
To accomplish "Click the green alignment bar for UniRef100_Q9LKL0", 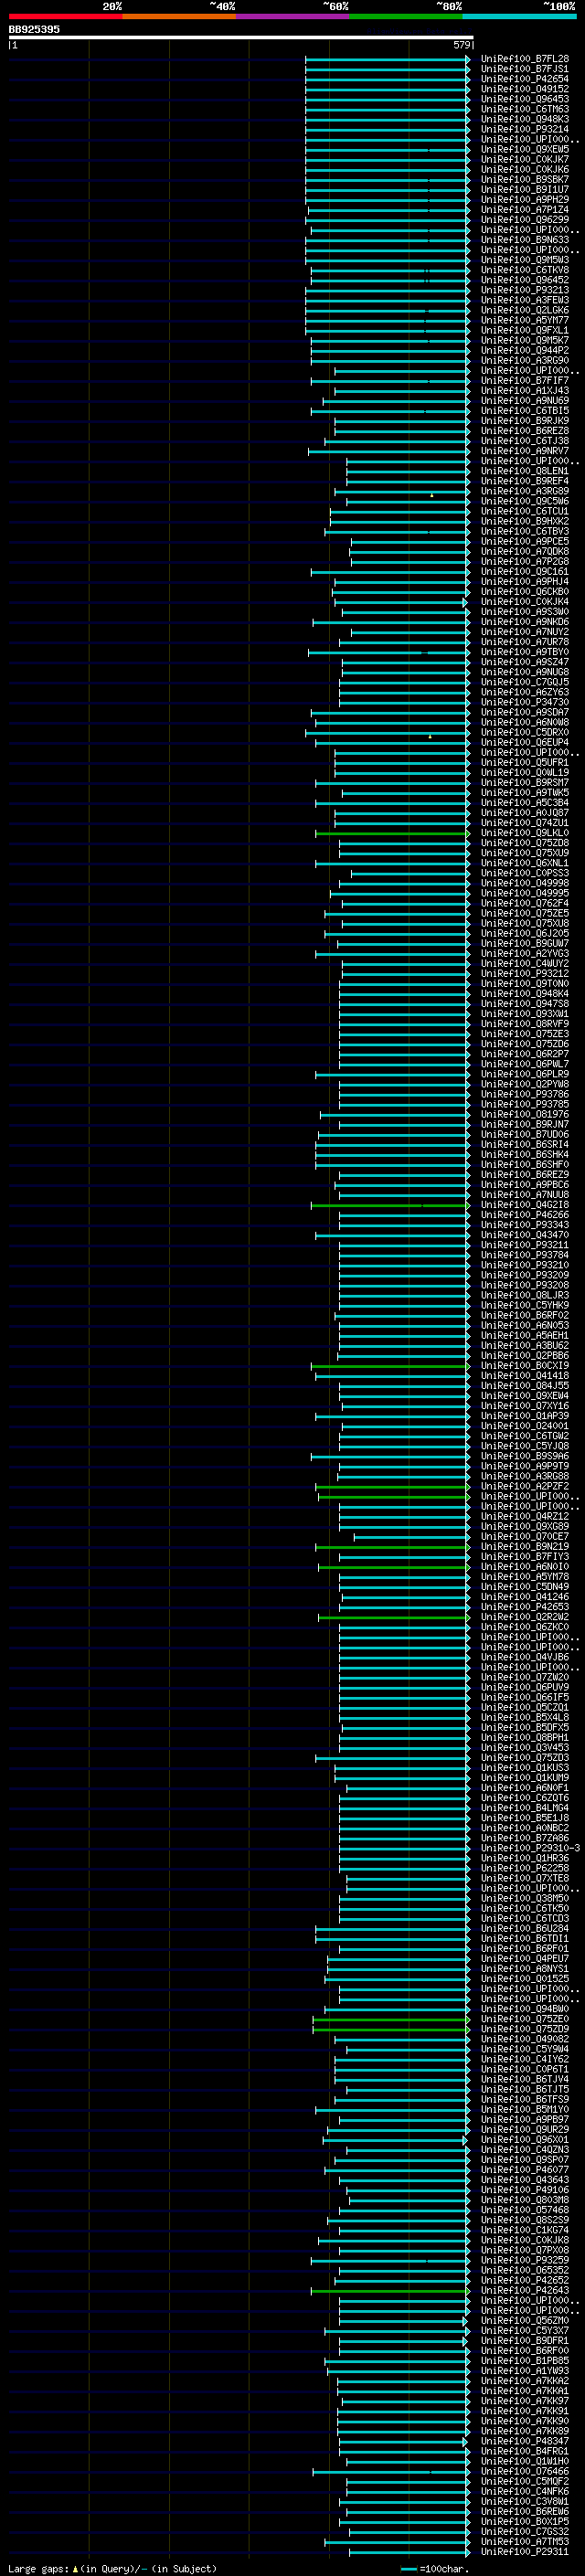I will tap(392, 833).
